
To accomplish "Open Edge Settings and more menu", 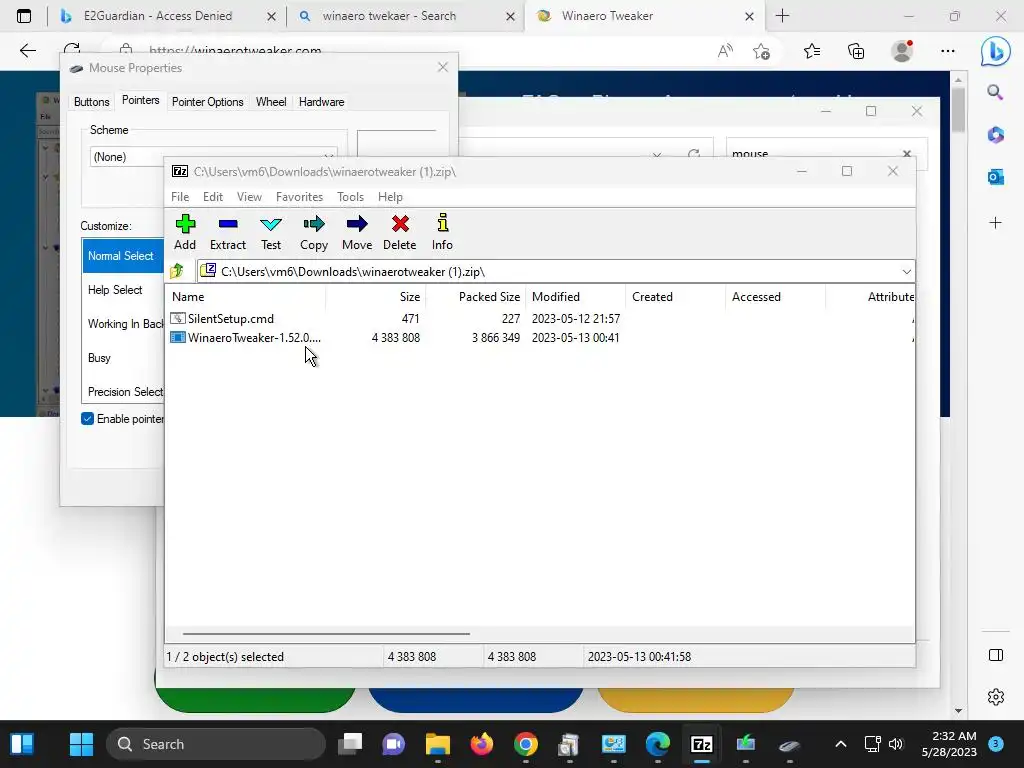I will (x=948, y=51).
